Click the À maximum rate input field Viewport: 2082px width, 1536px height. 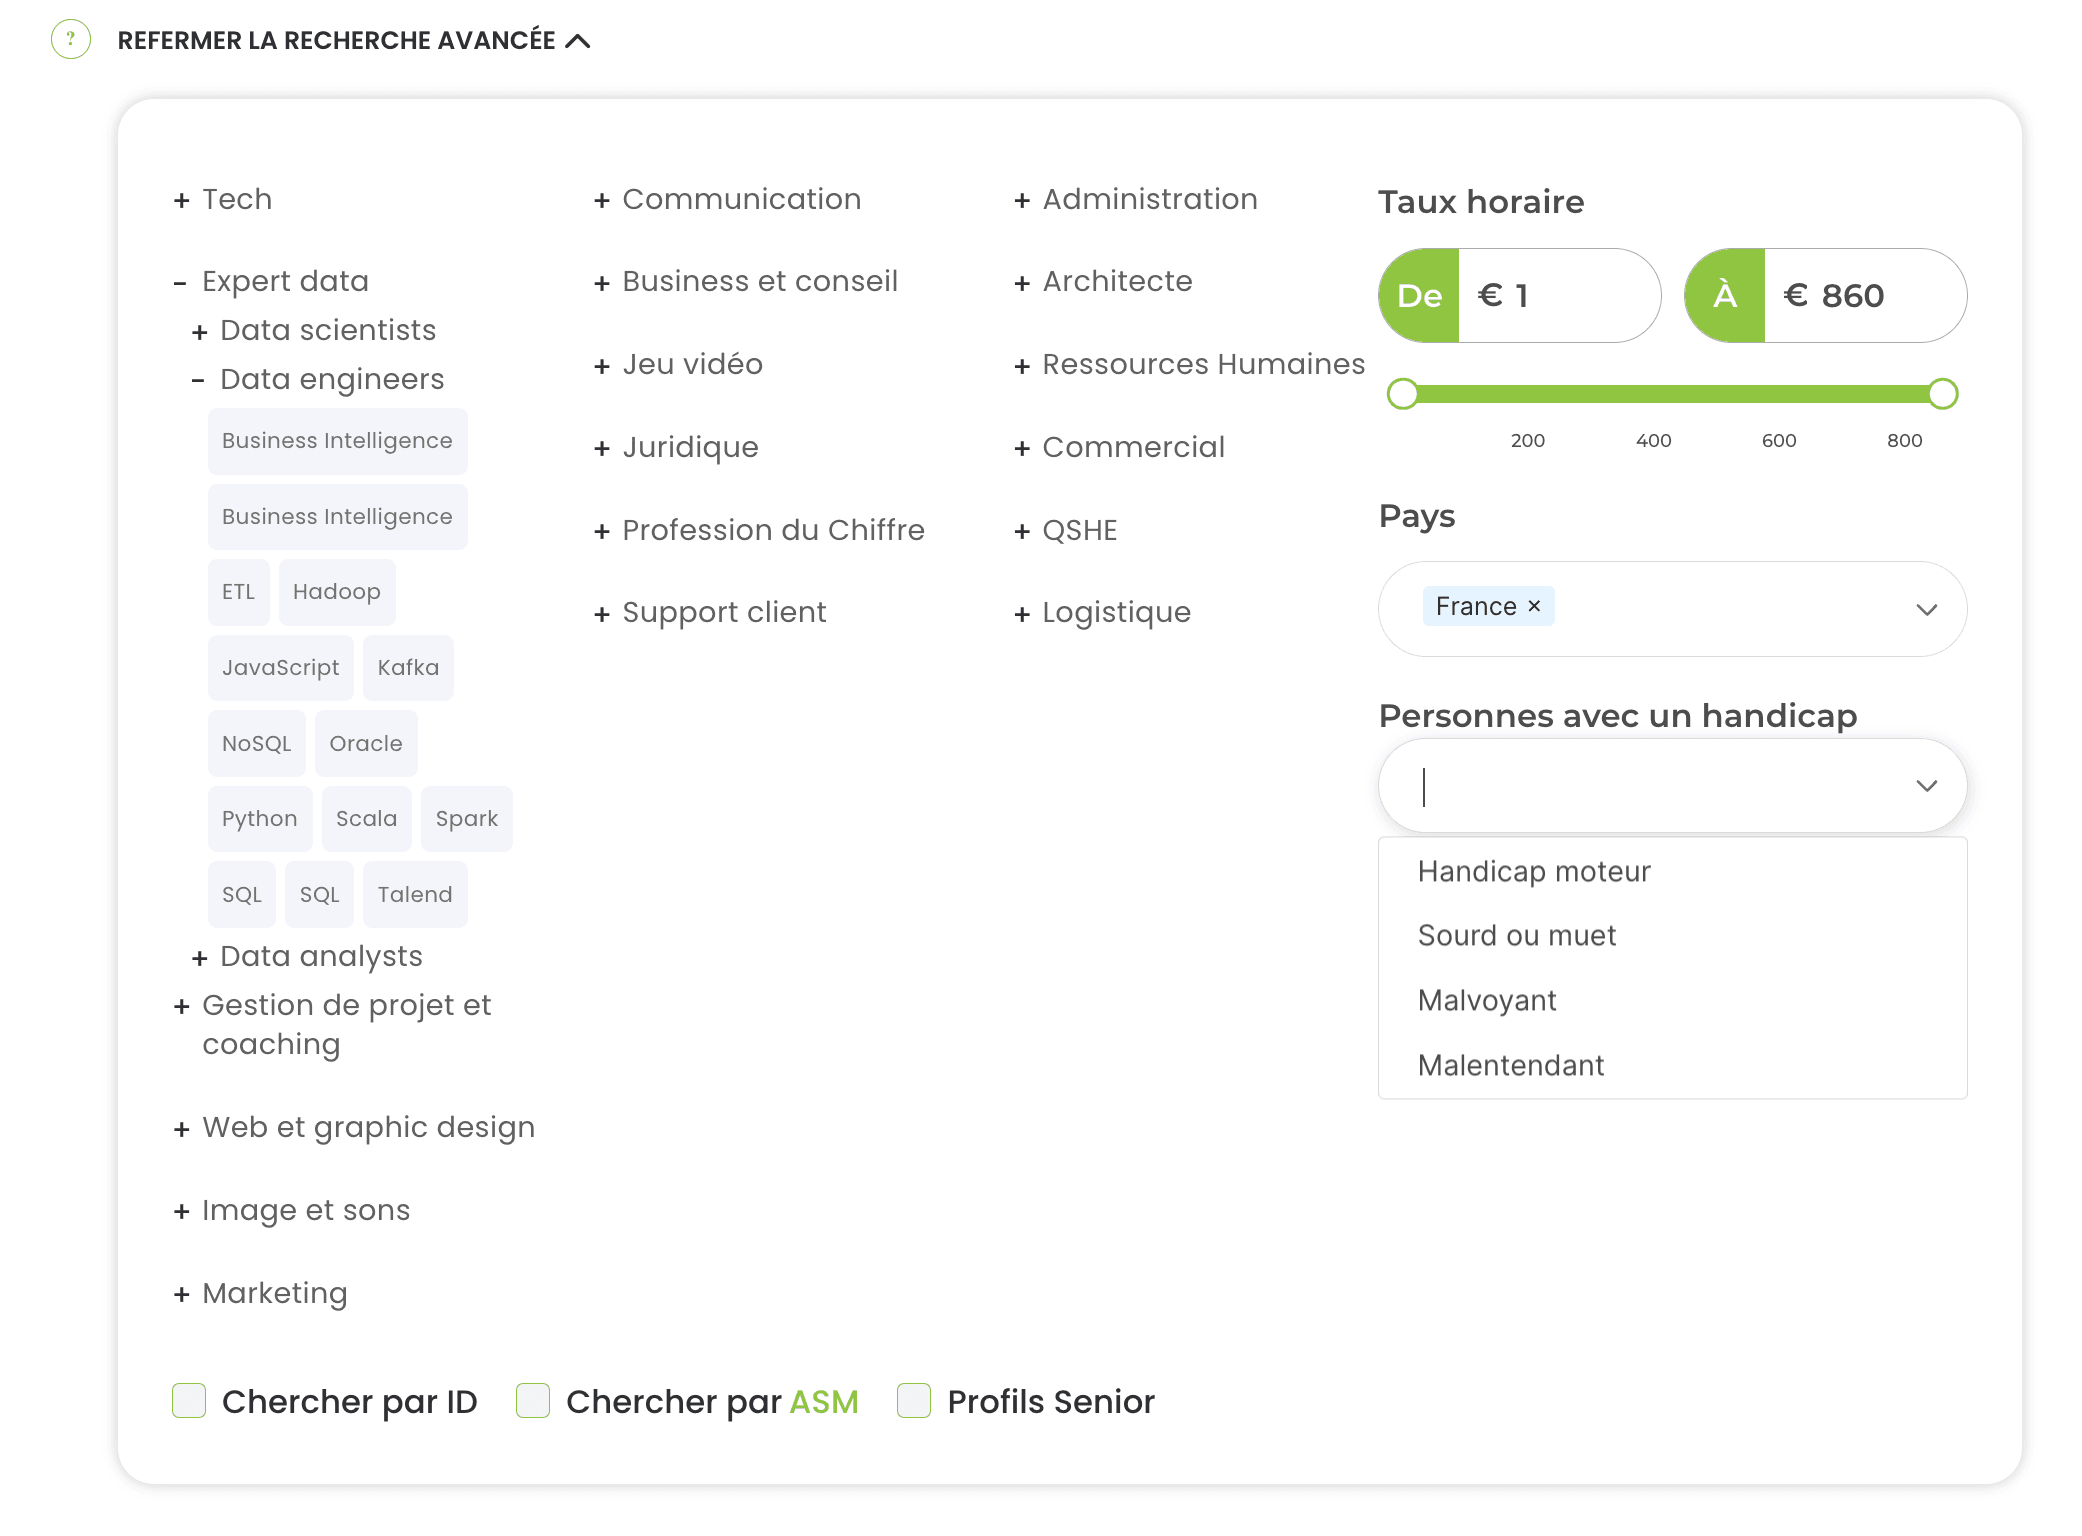(1864, 295)
